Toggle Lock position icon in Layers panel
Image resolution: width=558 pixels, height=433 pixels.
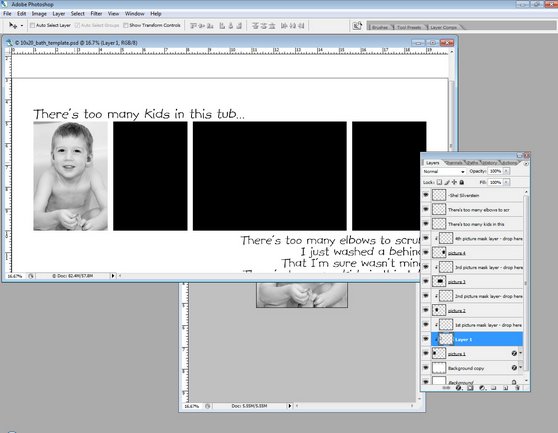[x=454, y=182]
